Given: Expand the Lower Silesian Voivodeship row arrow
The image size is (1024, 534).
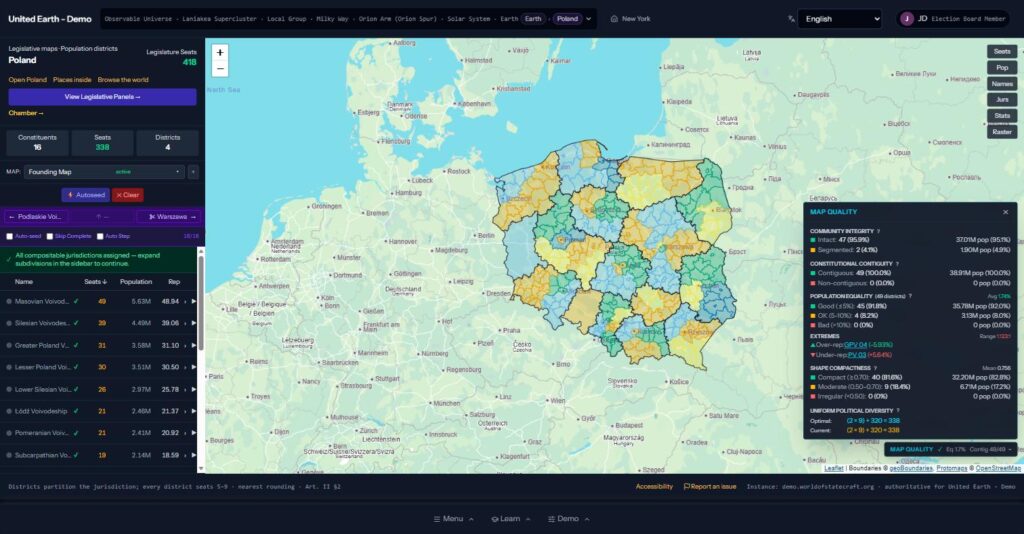Looking at the screenshot, I should tap(193, 390).
